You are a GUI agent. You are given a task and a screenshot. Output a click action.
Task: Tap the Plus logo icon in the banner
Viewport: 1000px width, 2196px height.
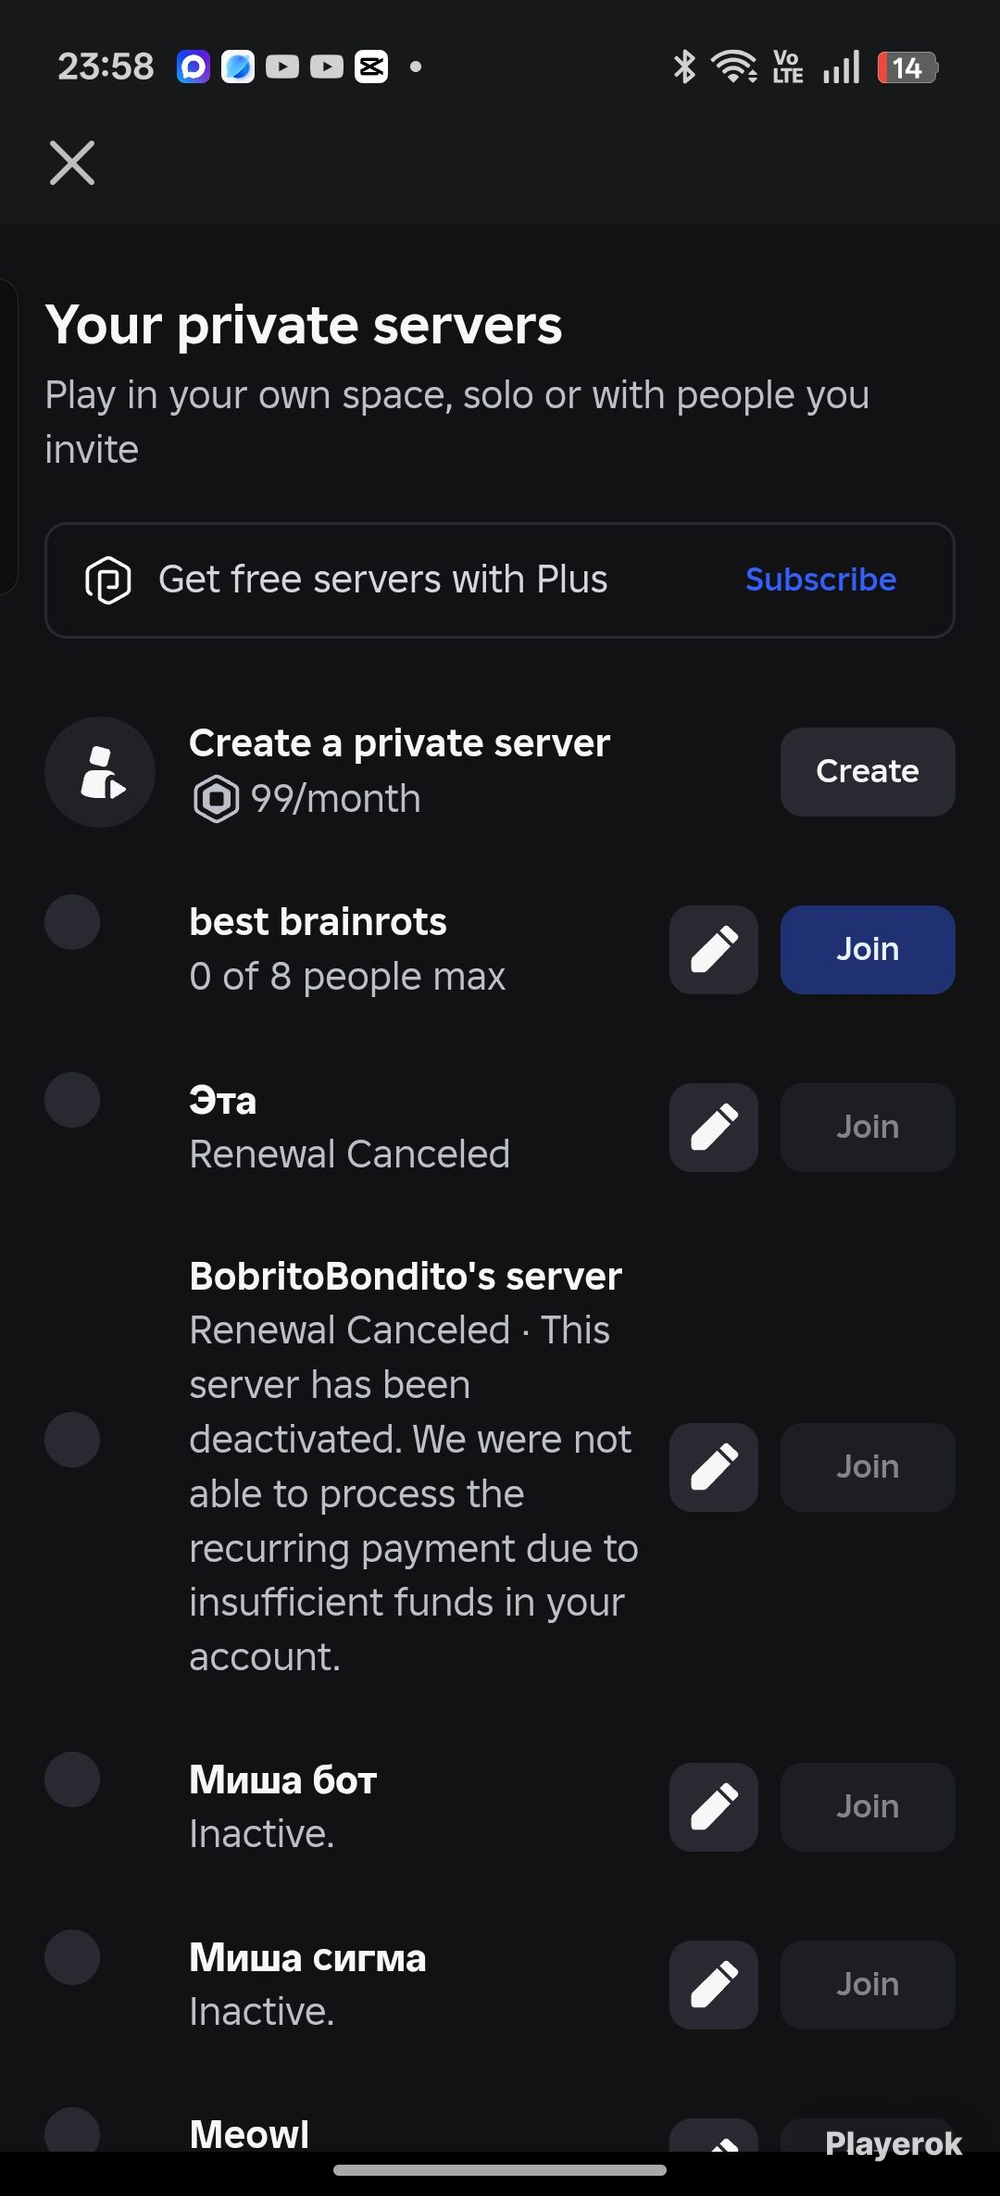pyautogui.click(x=108, y=580)
